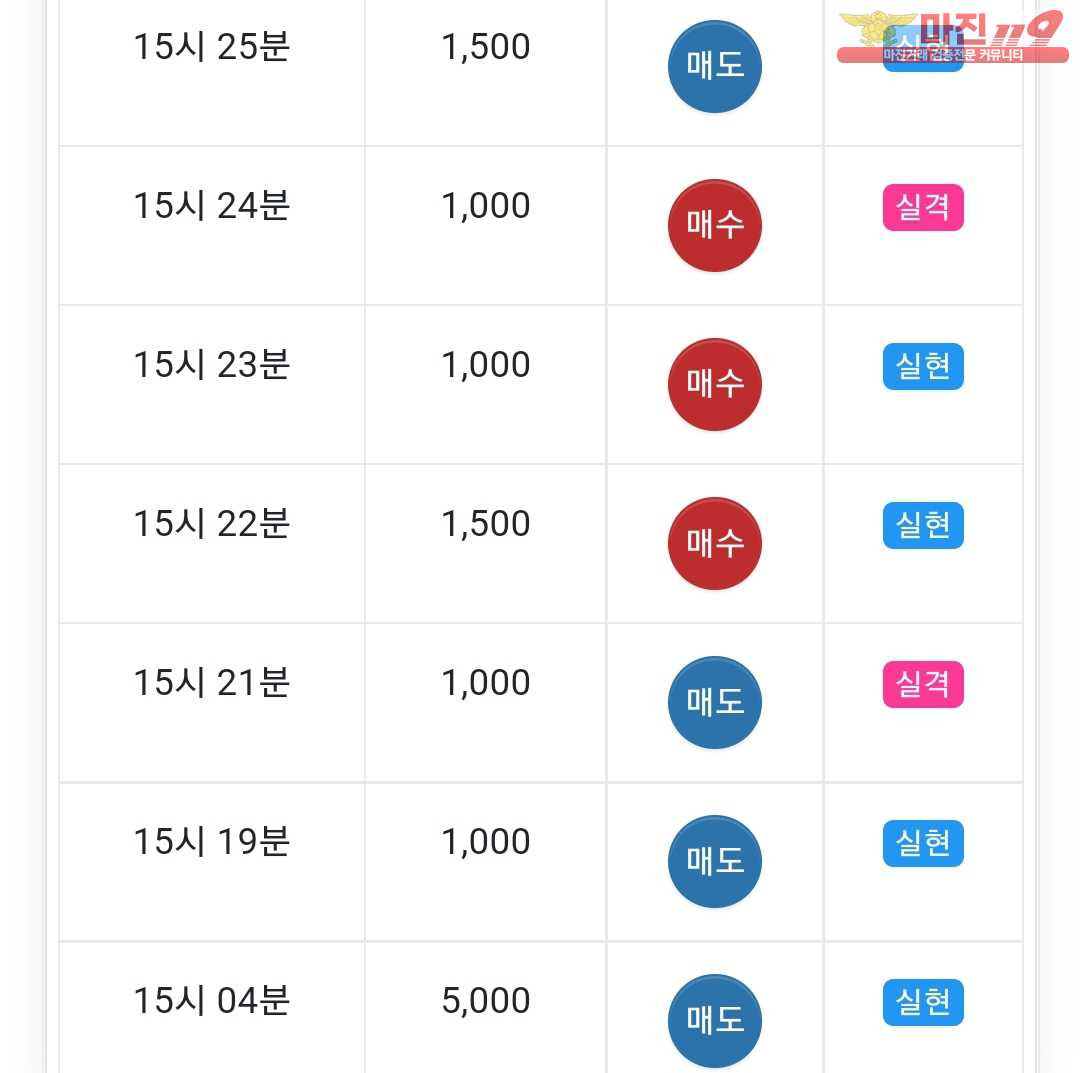Click the pink 실격 badge for 15시 24분
Image resolution: width=1080 pixels, height=1073 pixels.
(923, 207)
